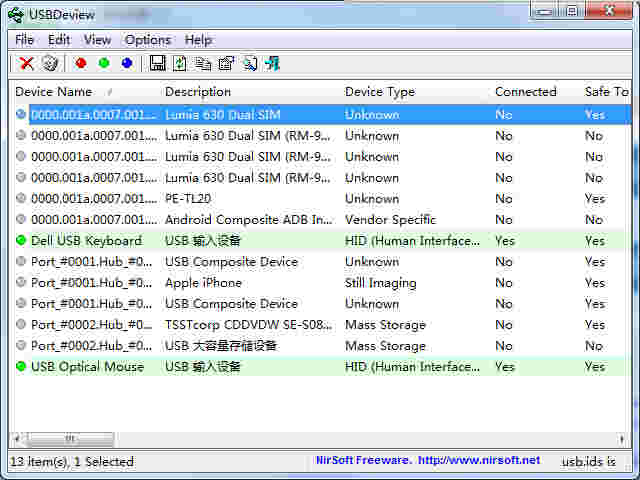Click the horizontal scrollbar right arrow
This screenshot has height=480, width=640.
pos(622,439)
